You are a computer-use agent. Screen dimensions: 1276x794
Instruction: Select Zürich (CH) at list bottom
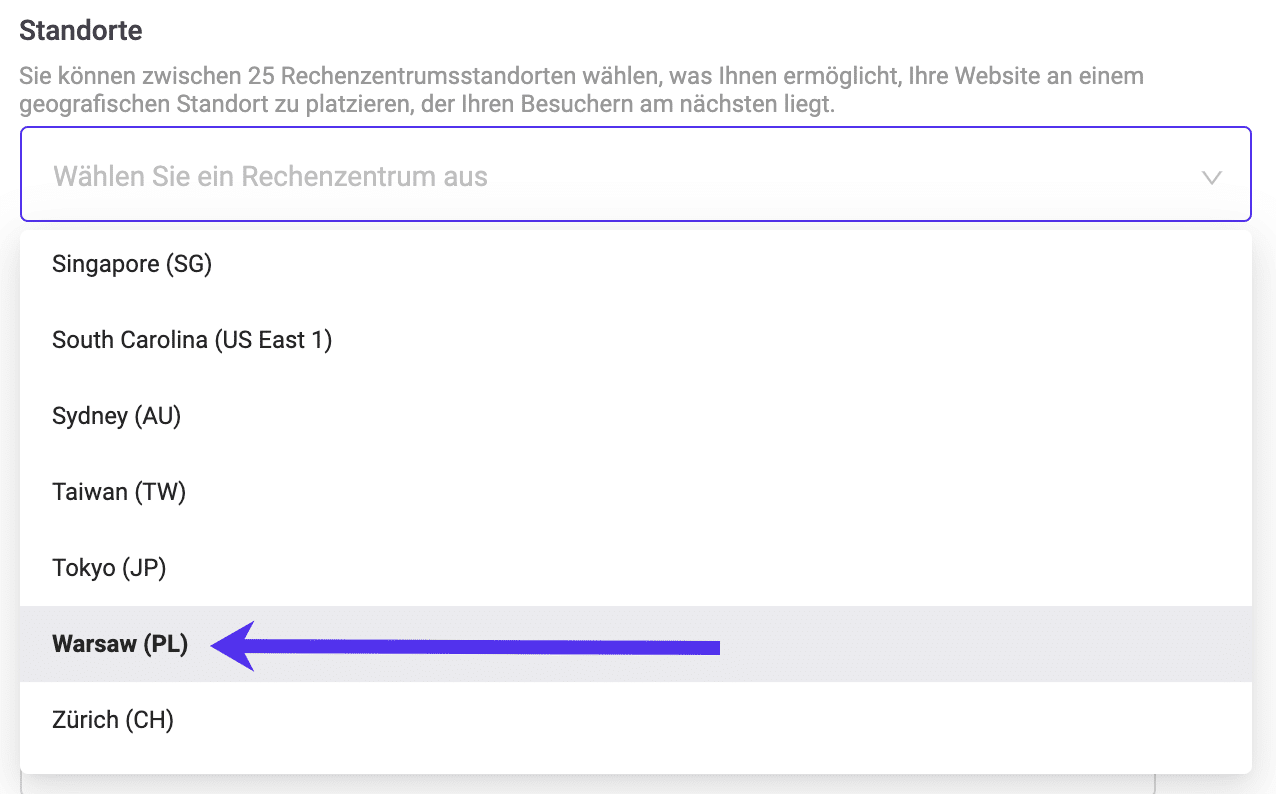[112, 719]
